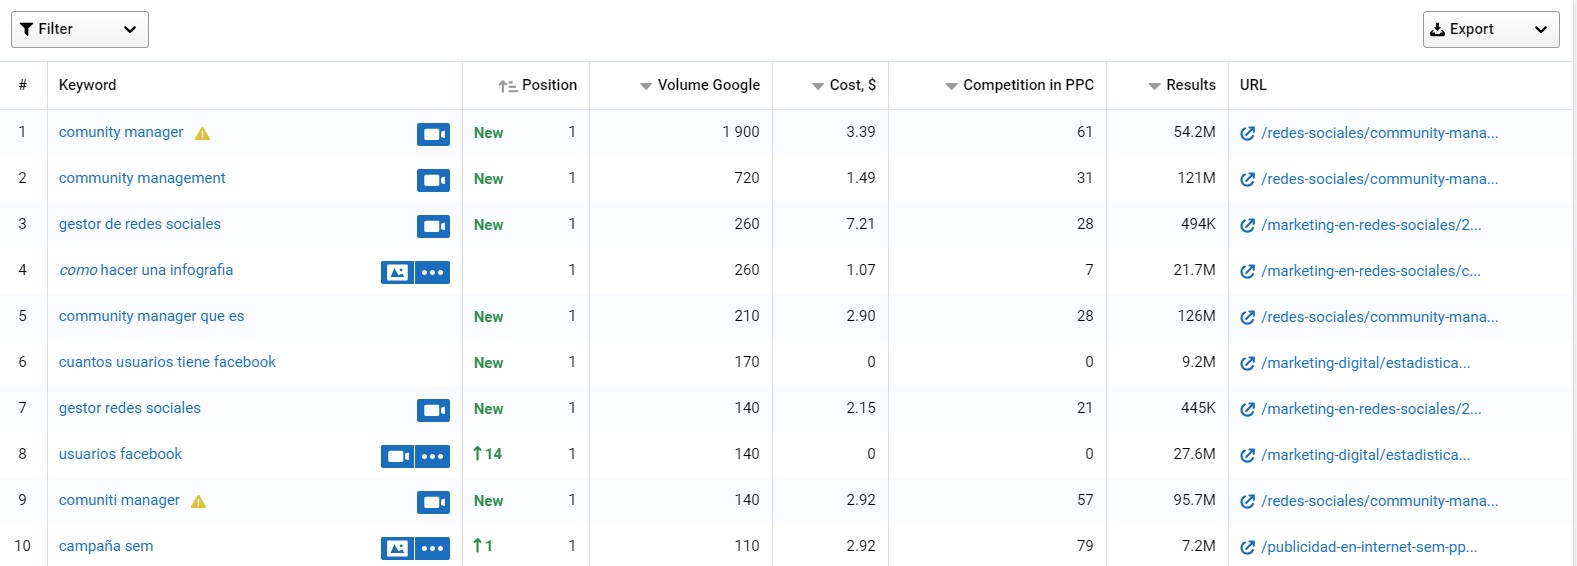Image resolution: width=1577 pixels, height=566 pixels.
Task: Click video icon for gestor de redes sociales
Action: pos(433,226)
